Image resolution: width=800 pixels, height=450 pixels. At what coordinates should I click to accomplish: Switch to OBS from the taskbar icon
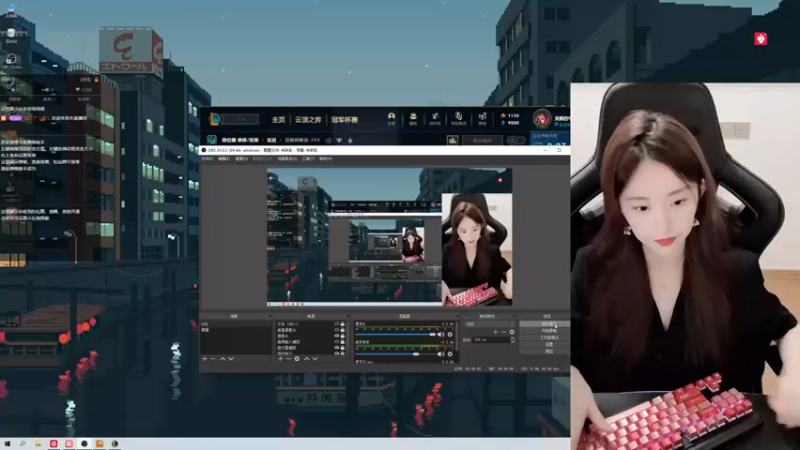click(84, 444)
